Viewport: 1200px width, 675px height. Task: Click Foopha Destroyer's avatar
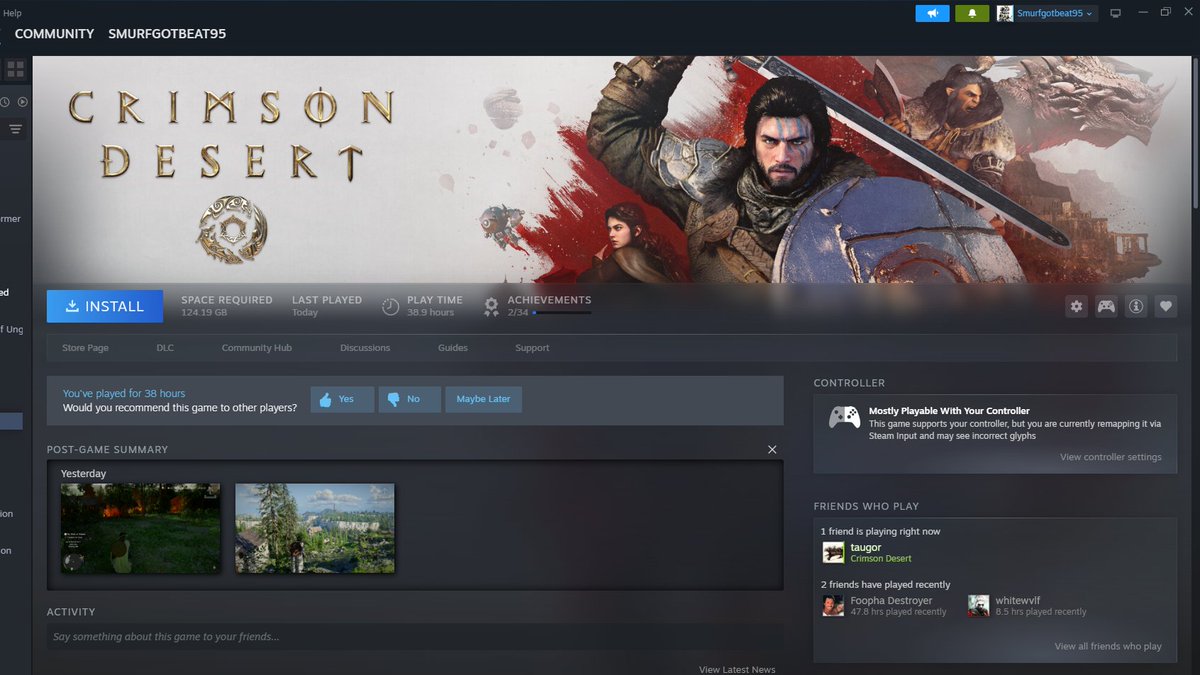(833, 605)
